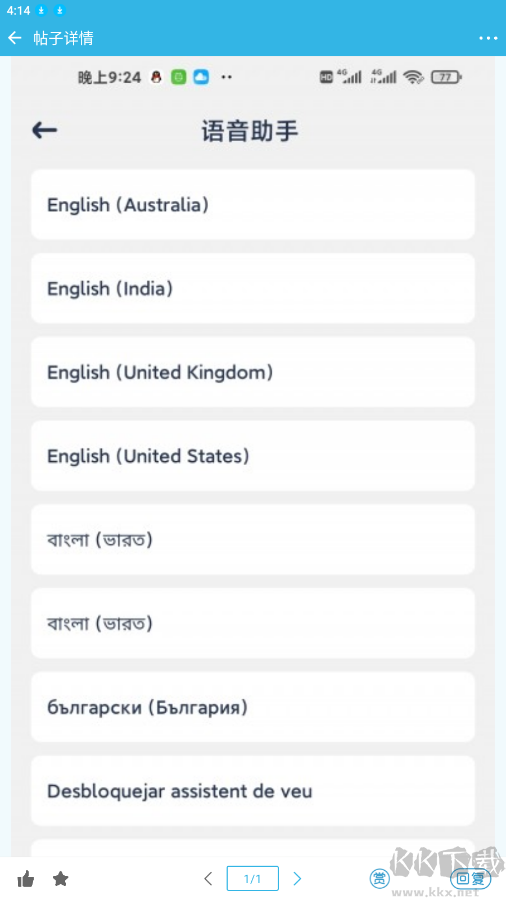Choose English (United States) option
Viewport: 506px width, 899px height.
point(253,456)
